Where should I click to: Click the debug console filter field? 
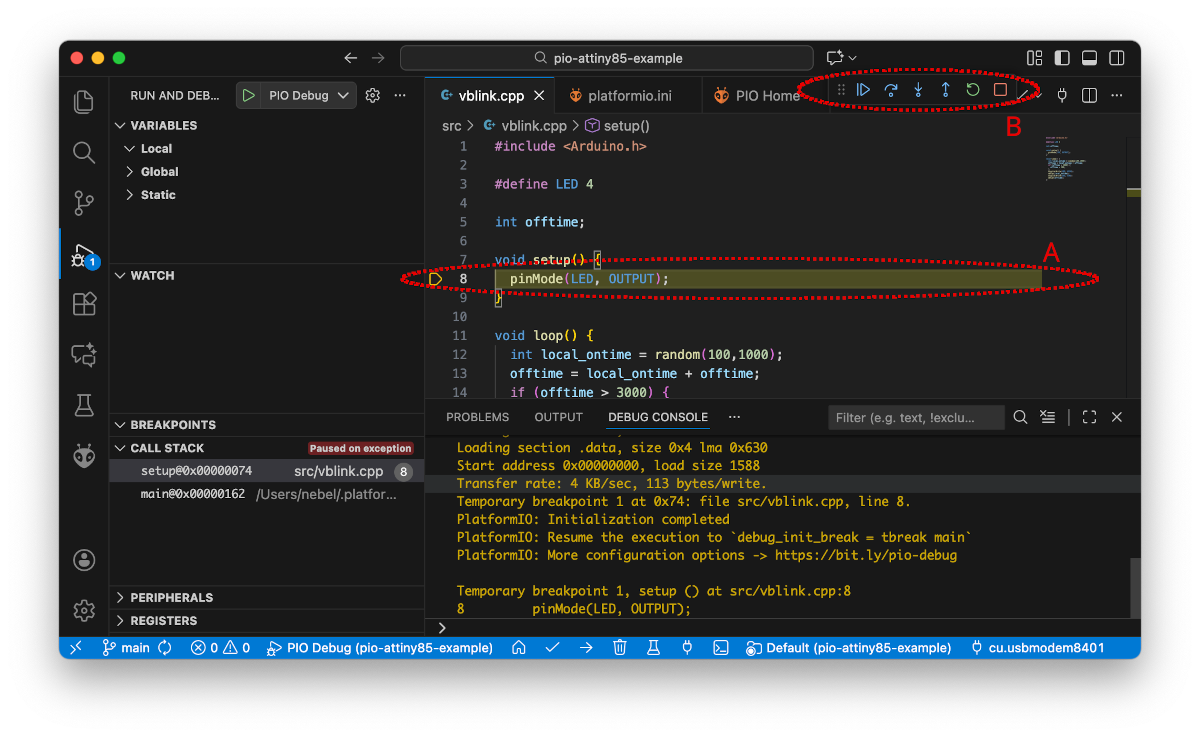coord(916,417)
